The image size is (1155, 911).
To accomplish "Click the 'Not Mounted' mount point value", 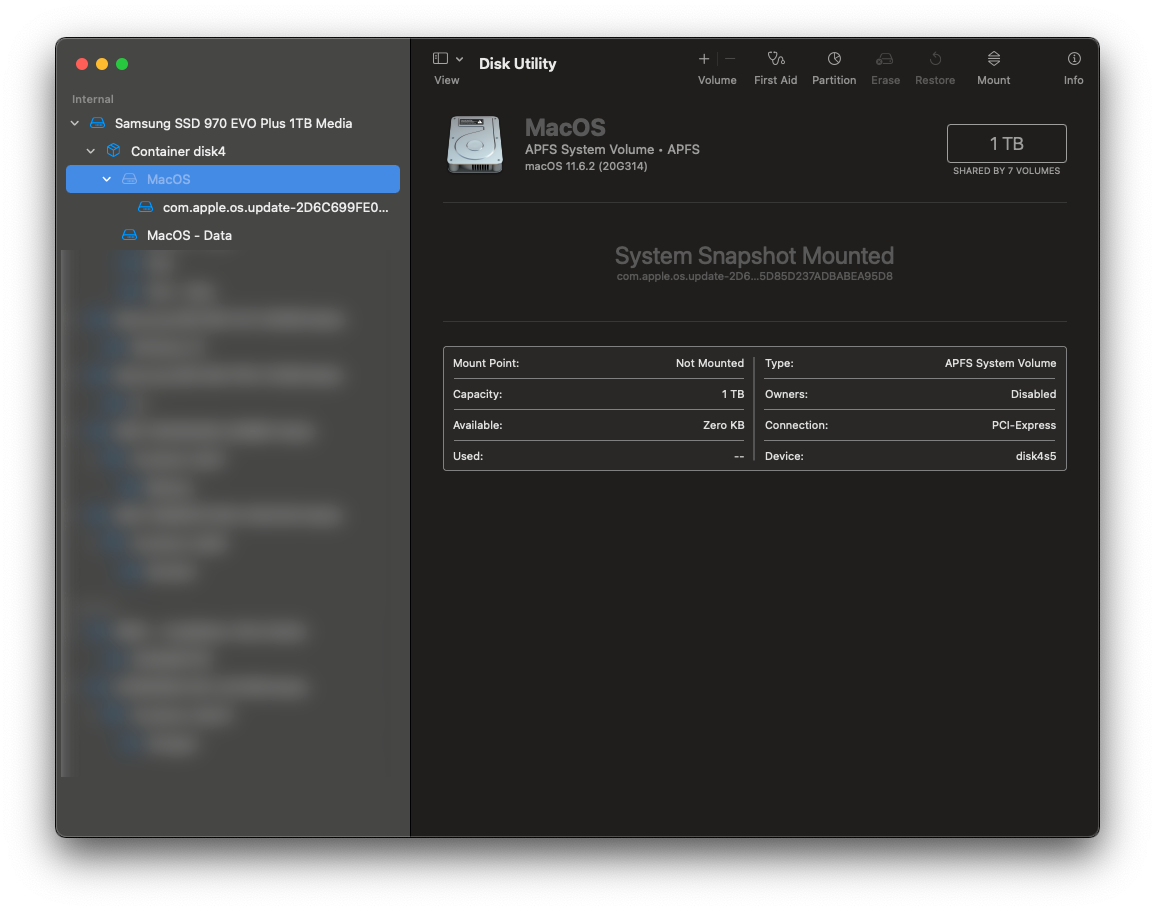I will [x=709, y=363].
